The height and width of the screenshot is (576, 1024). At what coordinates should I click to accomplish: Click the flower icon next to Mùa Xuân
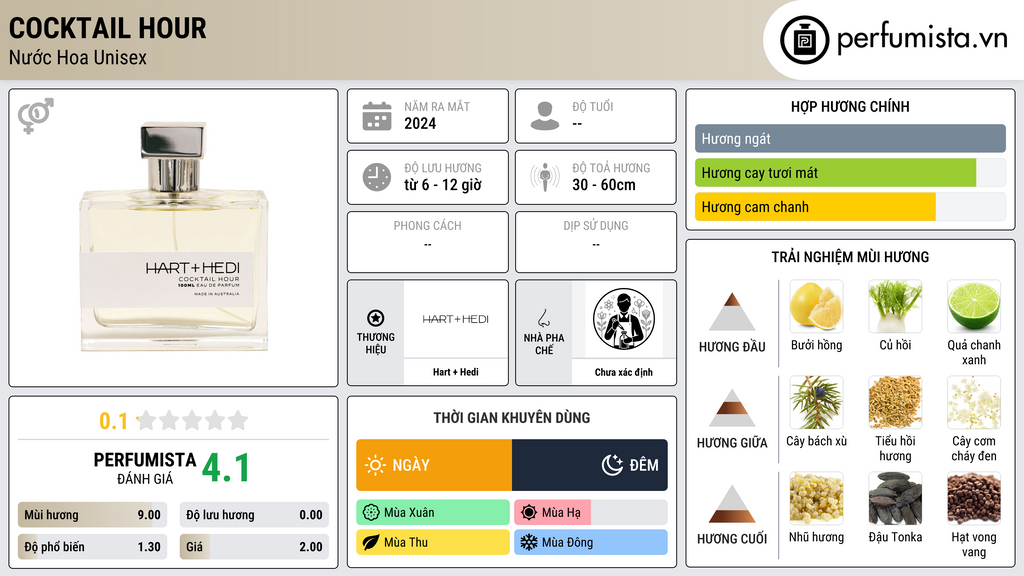(x=371, y=513)
